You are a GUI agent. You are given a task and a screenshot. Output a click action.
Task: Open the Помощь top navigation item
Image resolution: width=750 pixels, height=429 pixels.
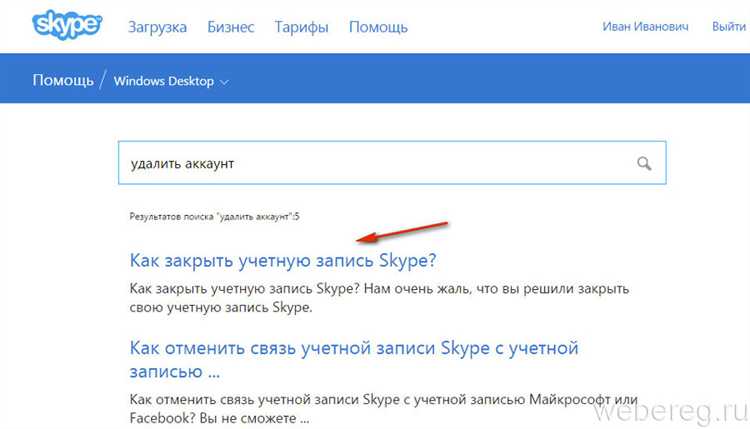(378, 27)
